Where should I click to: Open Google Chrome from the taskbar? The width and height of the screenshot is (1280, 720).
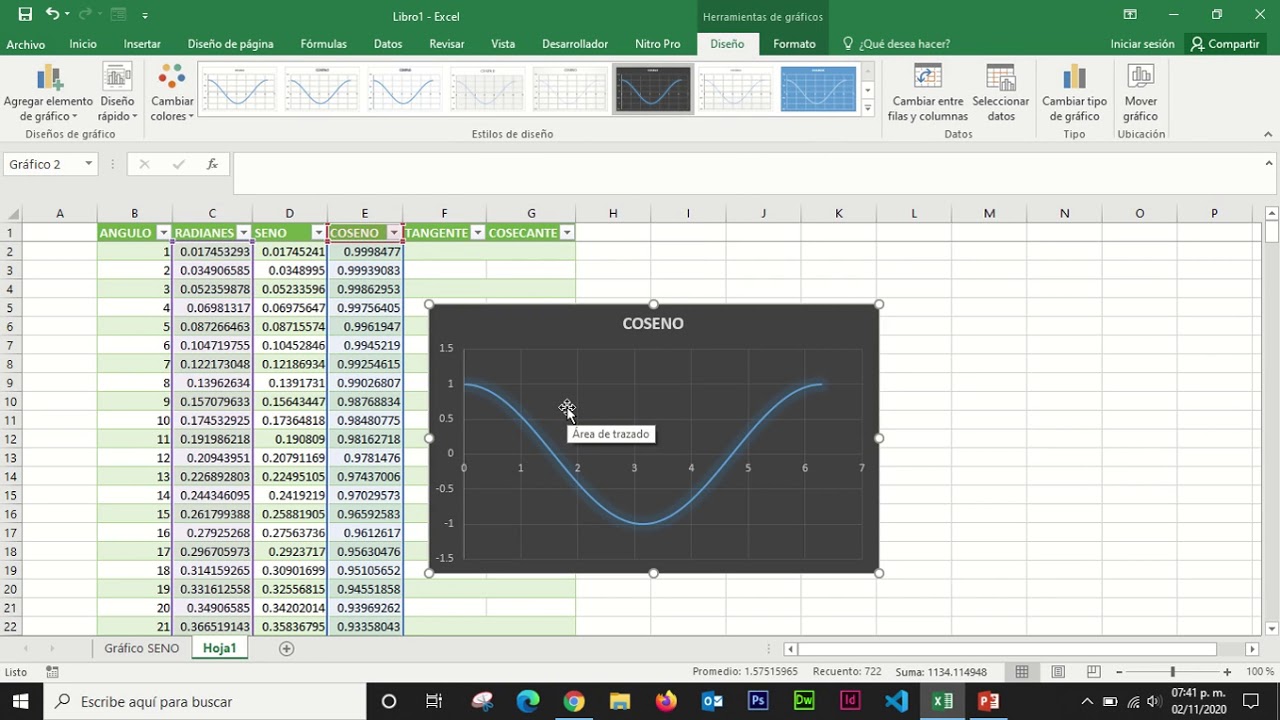point(573,701)
